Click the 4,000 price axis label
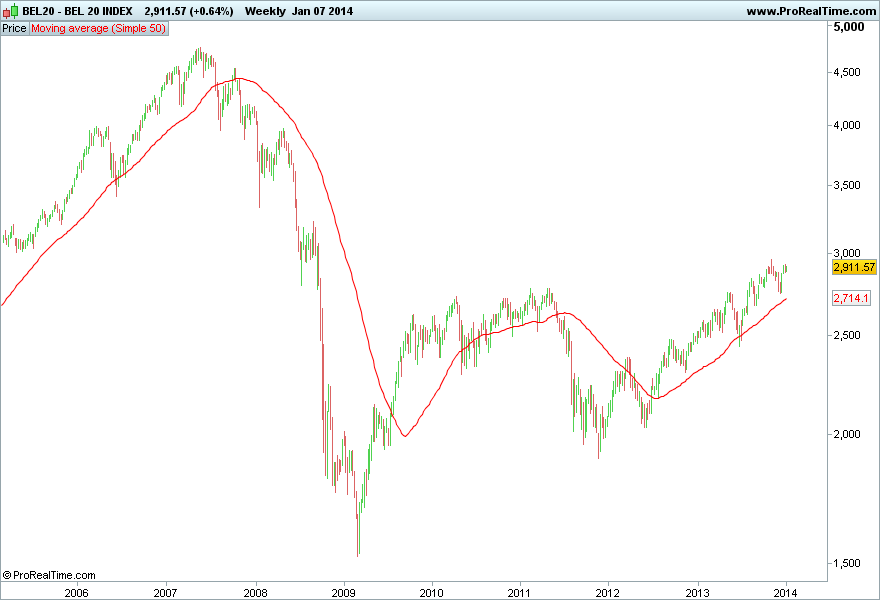The height and width of the screenshot is (600, 880). pos(847,125)
